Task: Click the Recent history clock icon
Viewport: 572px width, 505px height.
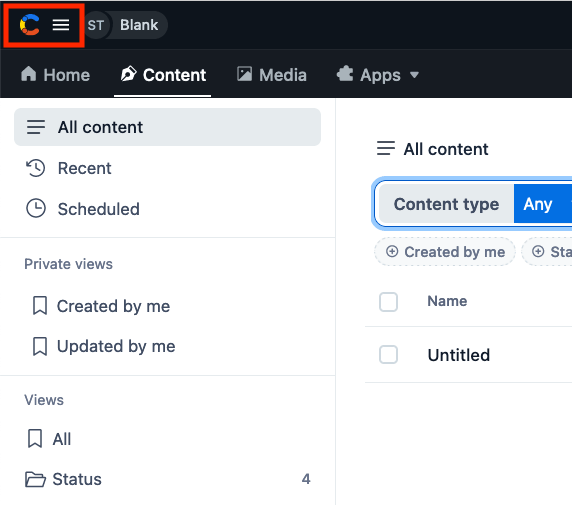Action: coord(35,168)
